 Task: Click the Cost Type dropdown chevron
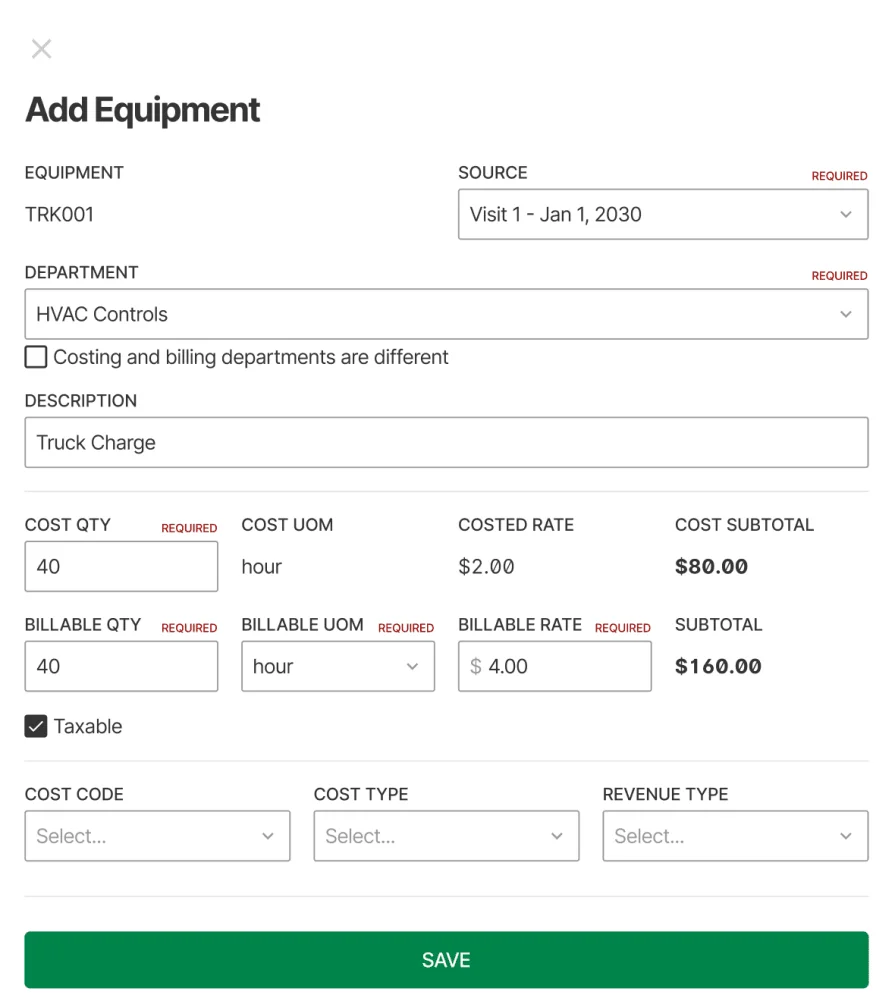coord(558,835)
